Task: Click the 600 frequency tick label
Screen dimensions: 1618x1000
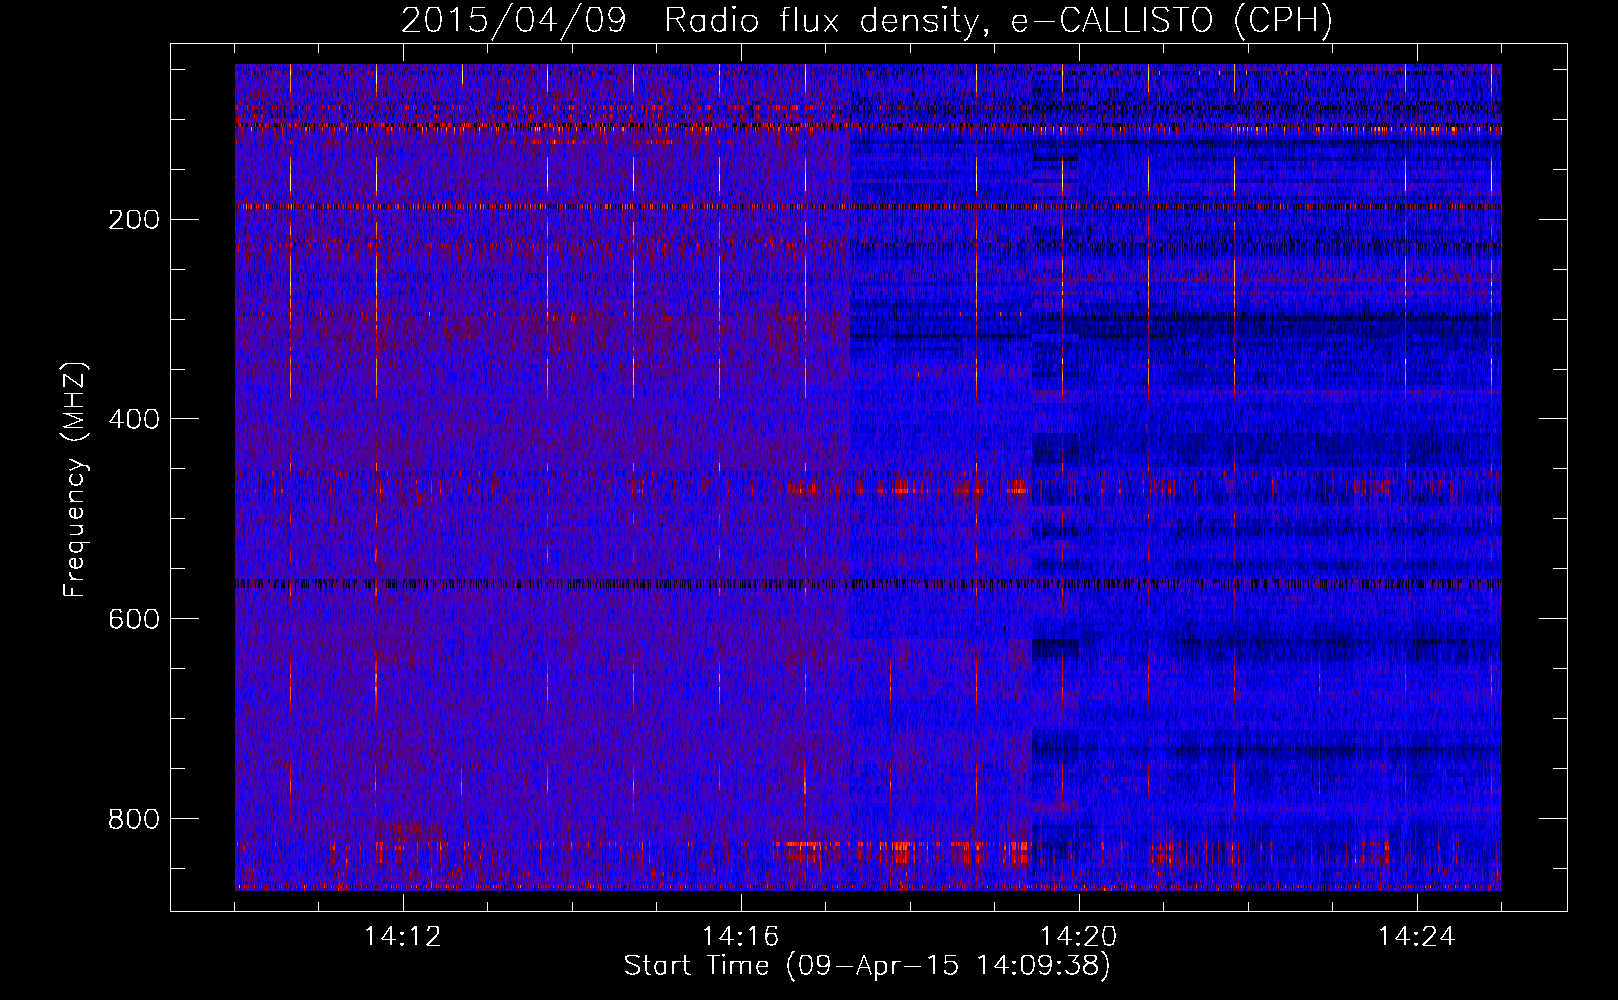Action: point(133,619)
